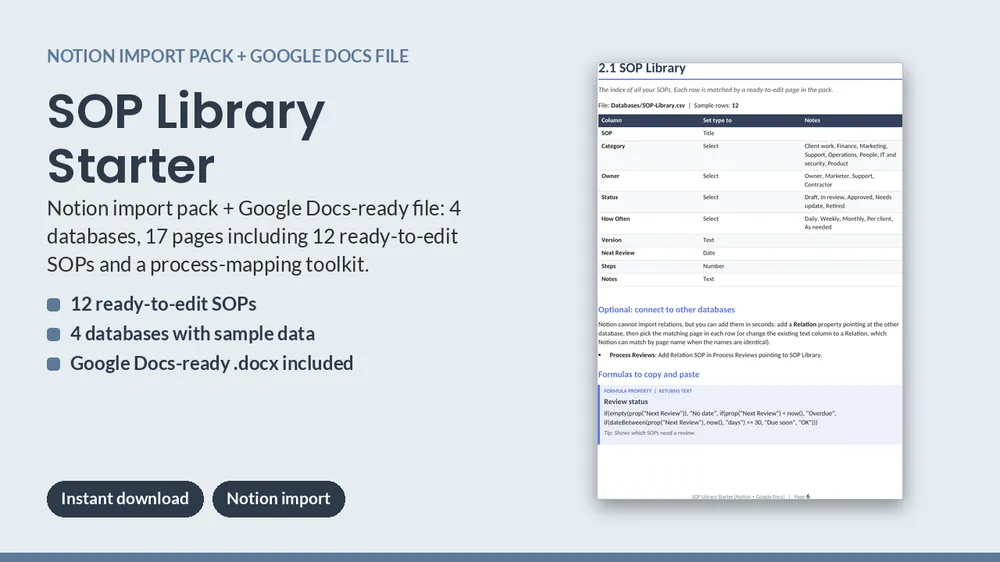The width and height of the screenshot is (1000, 562).
Task: Click the Instant download button
Action: [x=125, y=499]
